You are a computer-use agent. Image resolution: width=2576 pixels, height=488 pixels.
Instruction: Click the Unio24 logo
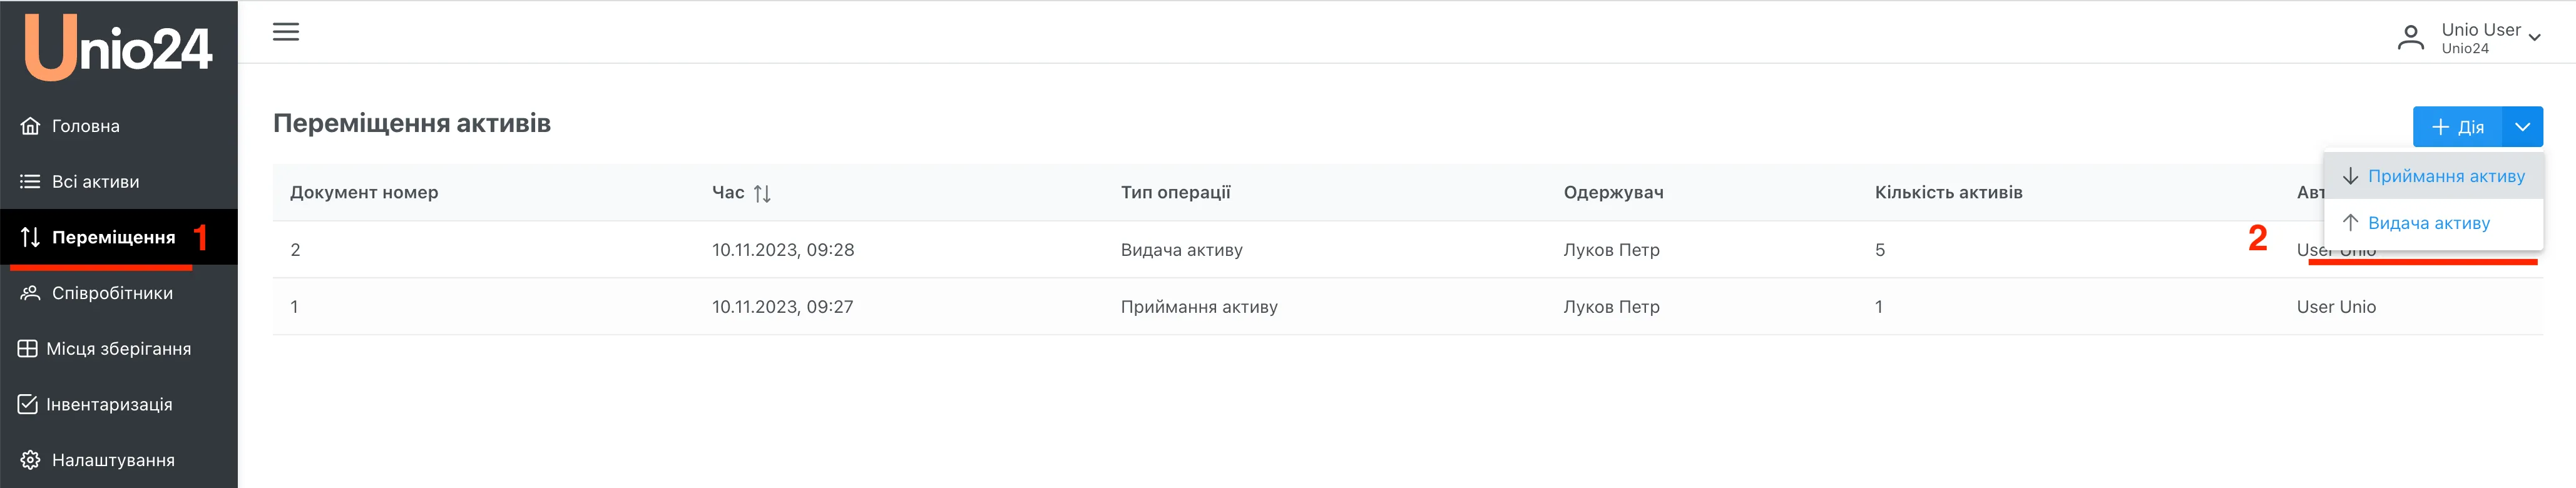coord(118,47)
